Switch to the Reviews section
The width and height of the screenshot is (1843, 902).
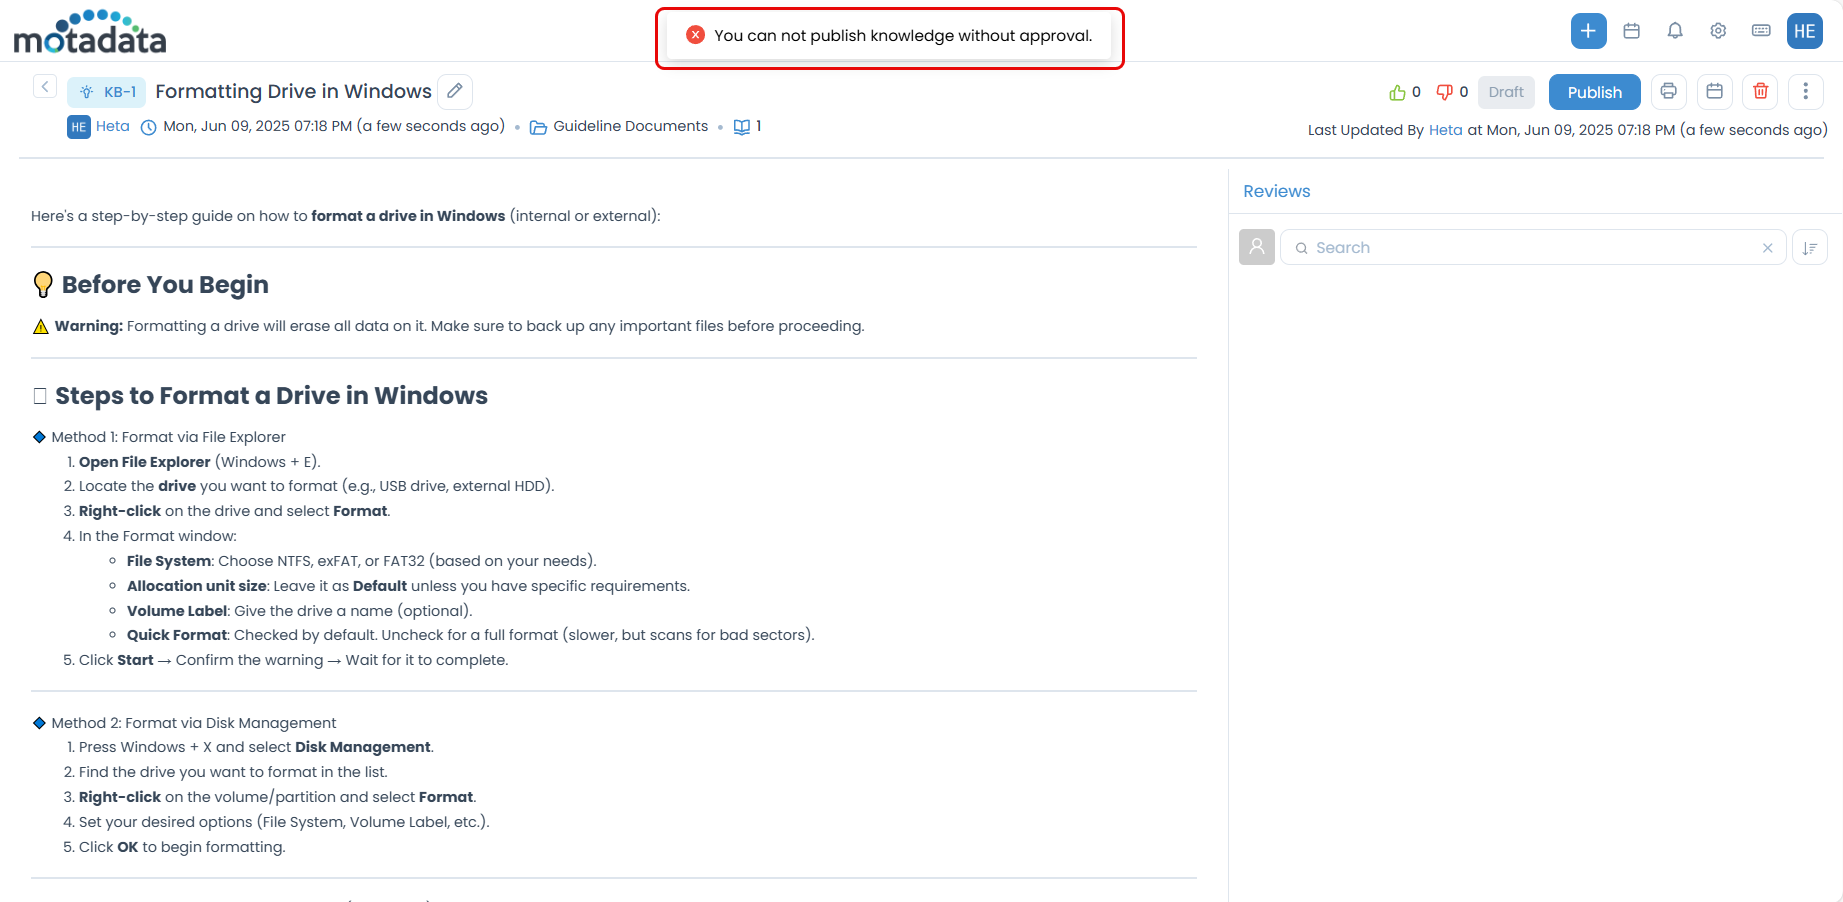pyautogui.click(x=1276, y=191)
